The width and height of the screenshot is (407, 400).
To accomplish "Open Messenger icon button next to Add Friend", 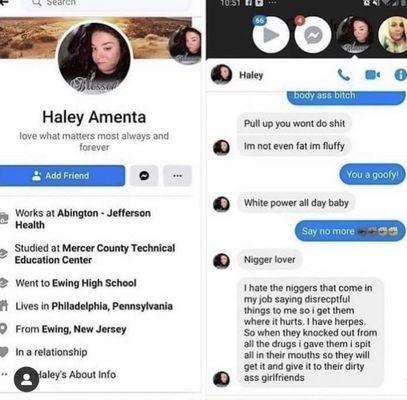I will coord(144,175).
